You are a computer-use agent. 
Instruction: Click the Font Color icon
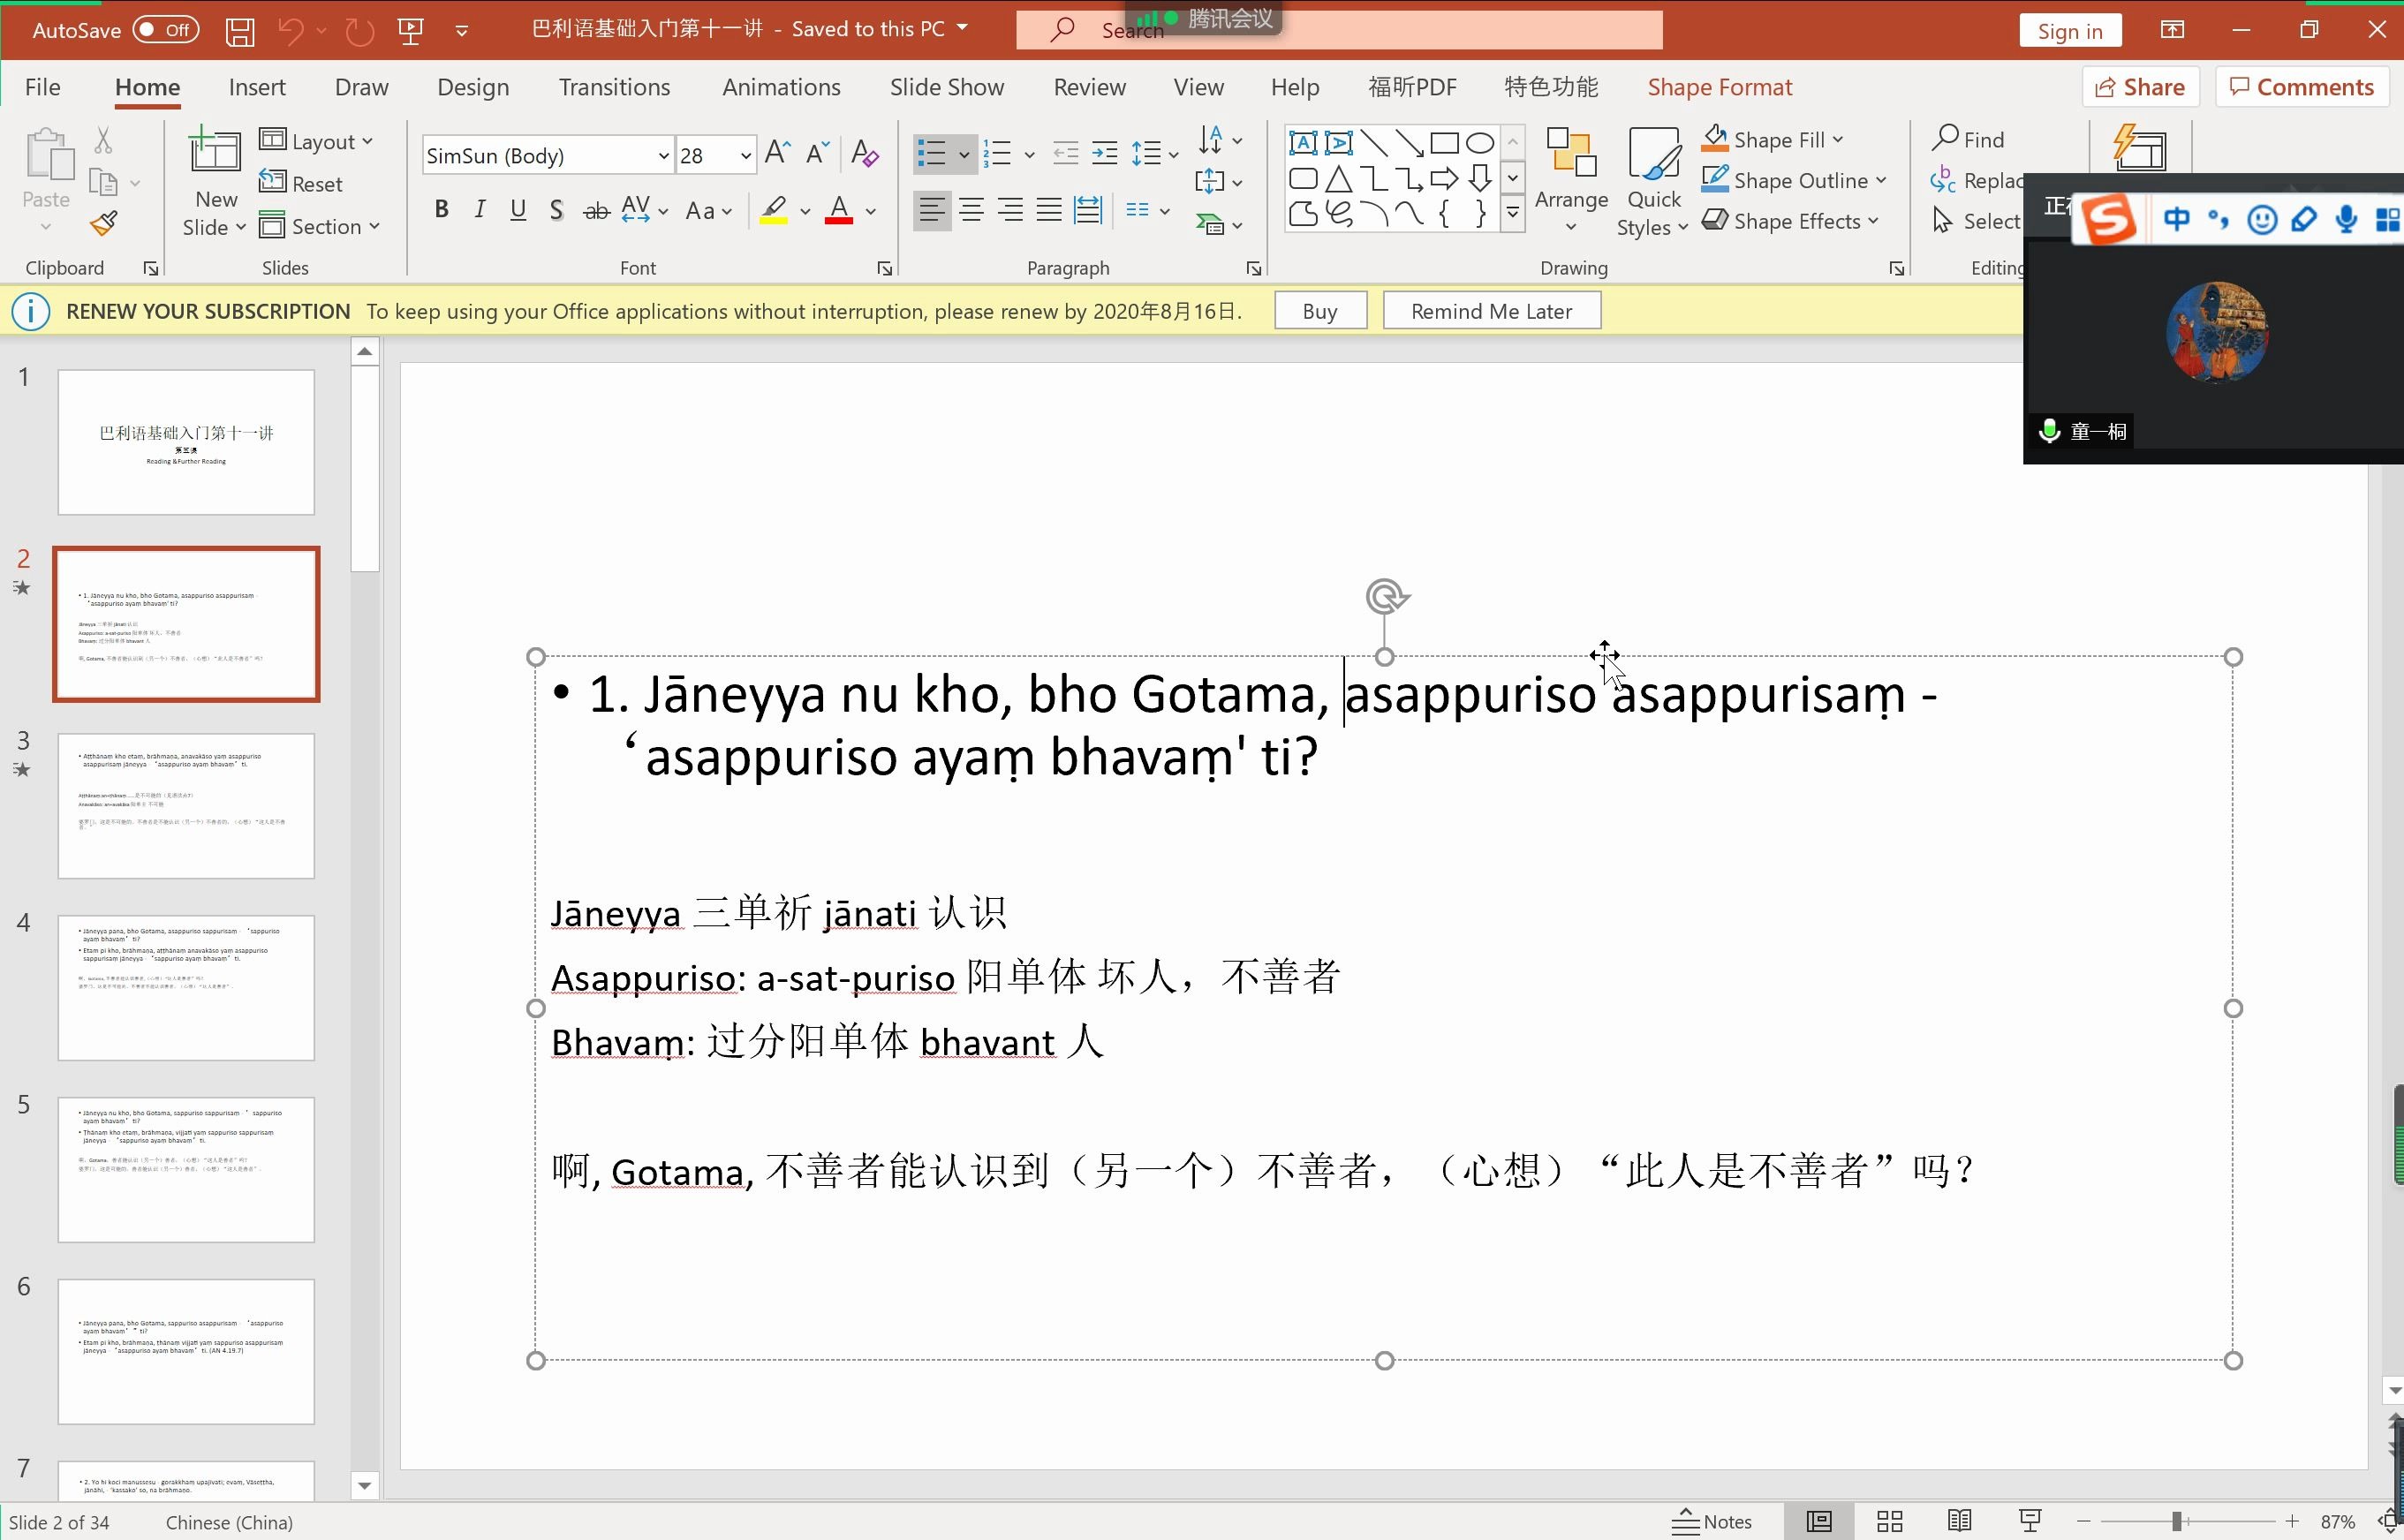coord(839,208)
